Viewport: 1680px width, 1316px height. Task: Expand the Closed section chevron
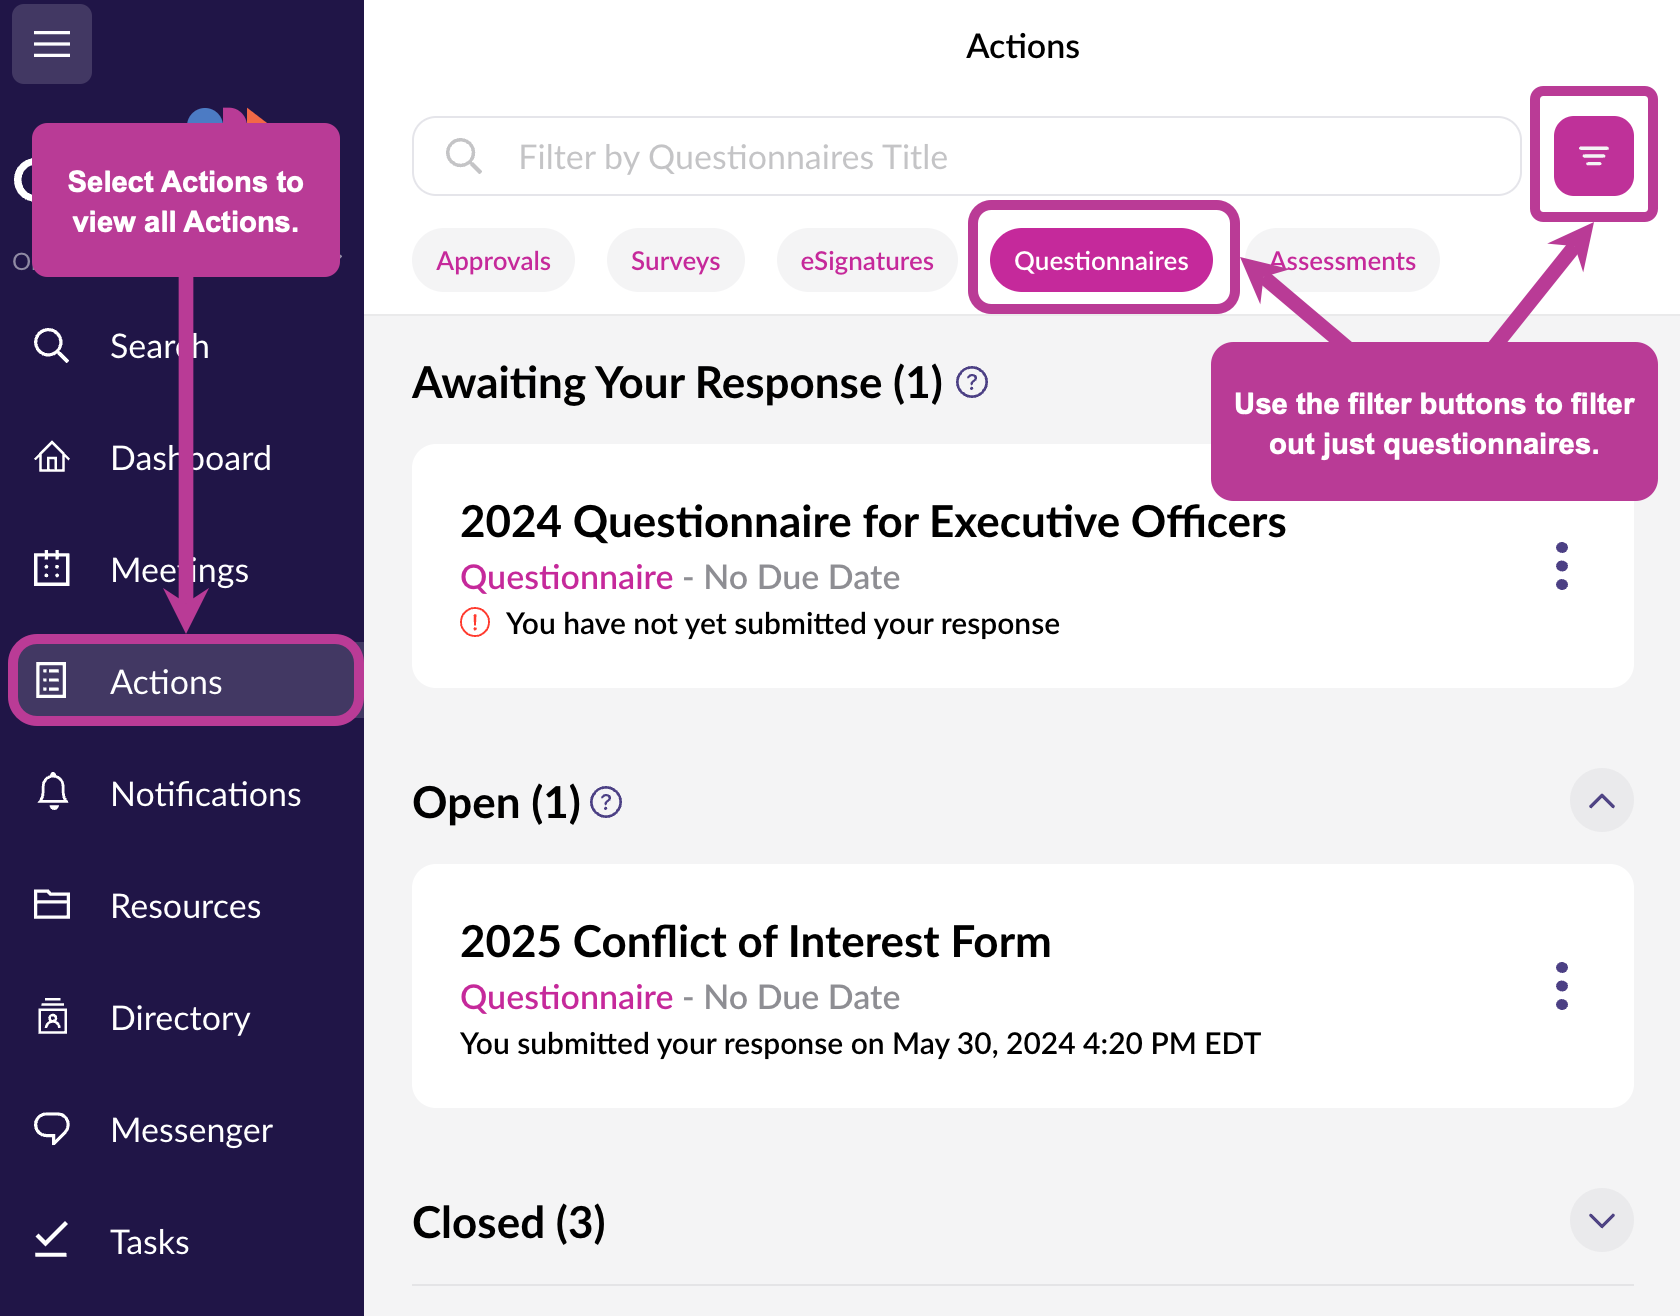tap(1602, 1221)
